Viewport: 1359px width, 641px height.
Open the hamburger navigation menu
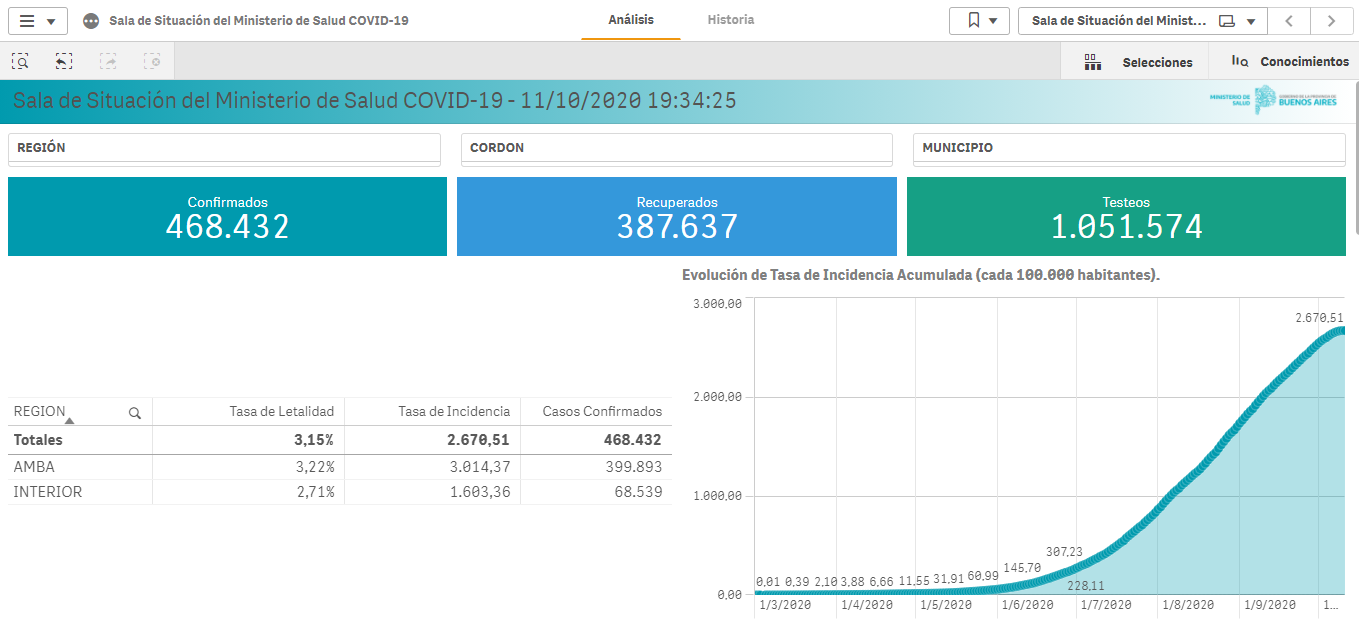tap(37, 21)
